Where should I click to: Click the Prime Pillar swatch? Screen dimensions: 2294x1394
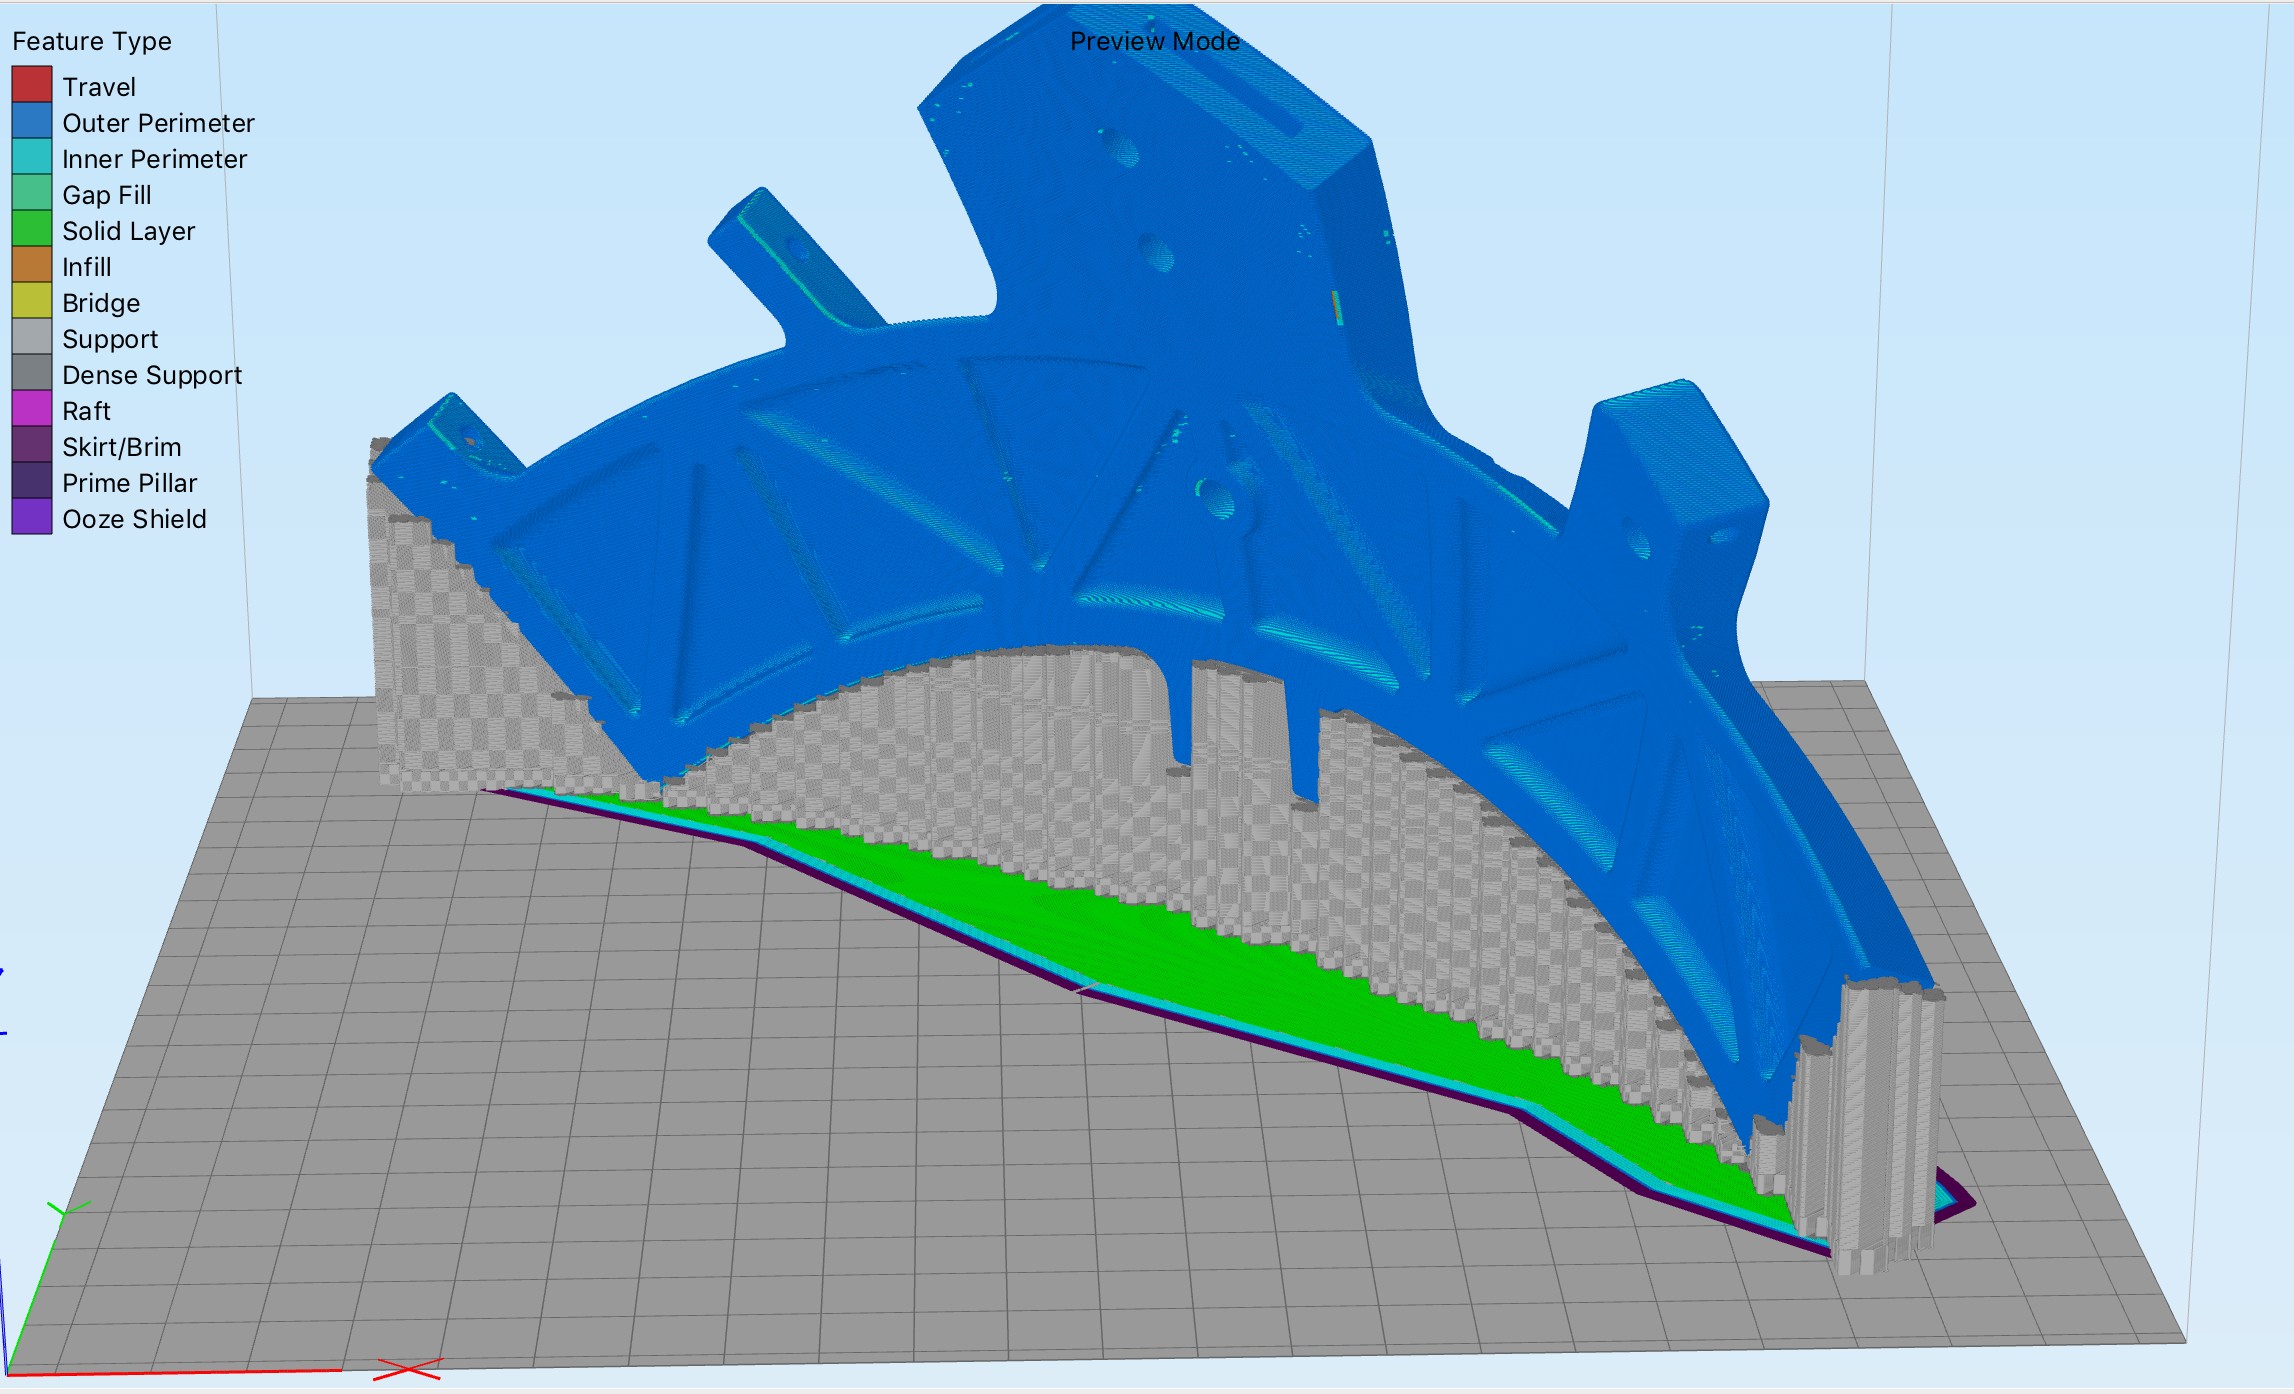32,481
